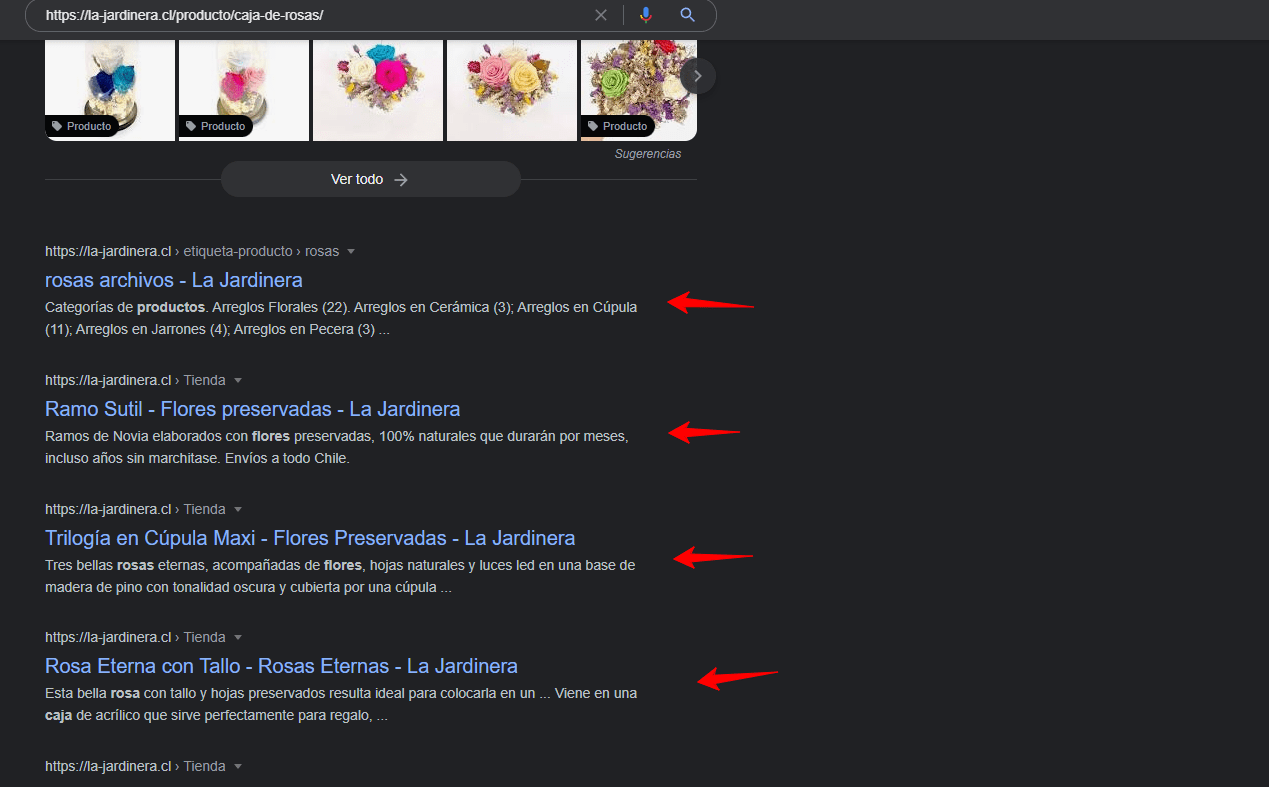The image size is (1269, 787).
Task: Click the 'Ver todo' button
Action: click(x=371, y=179)
